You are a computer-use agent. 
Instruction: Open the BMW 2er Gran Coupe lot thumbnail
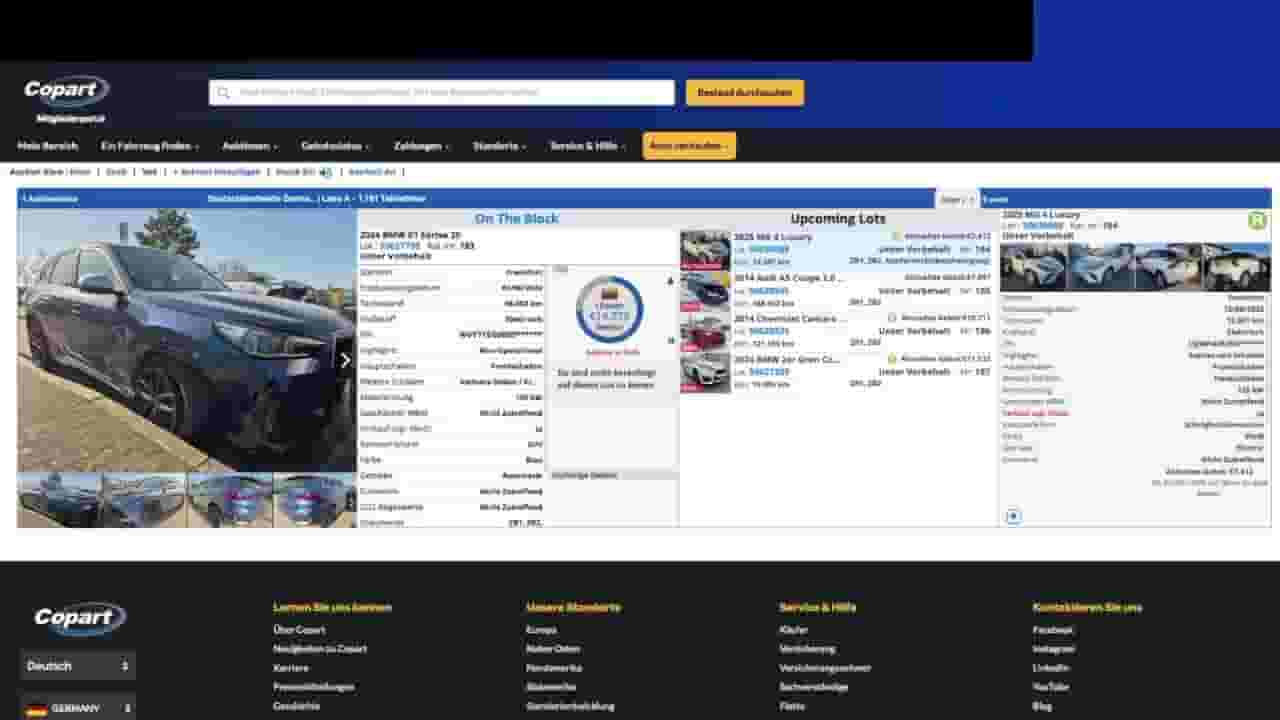(705, 373)
